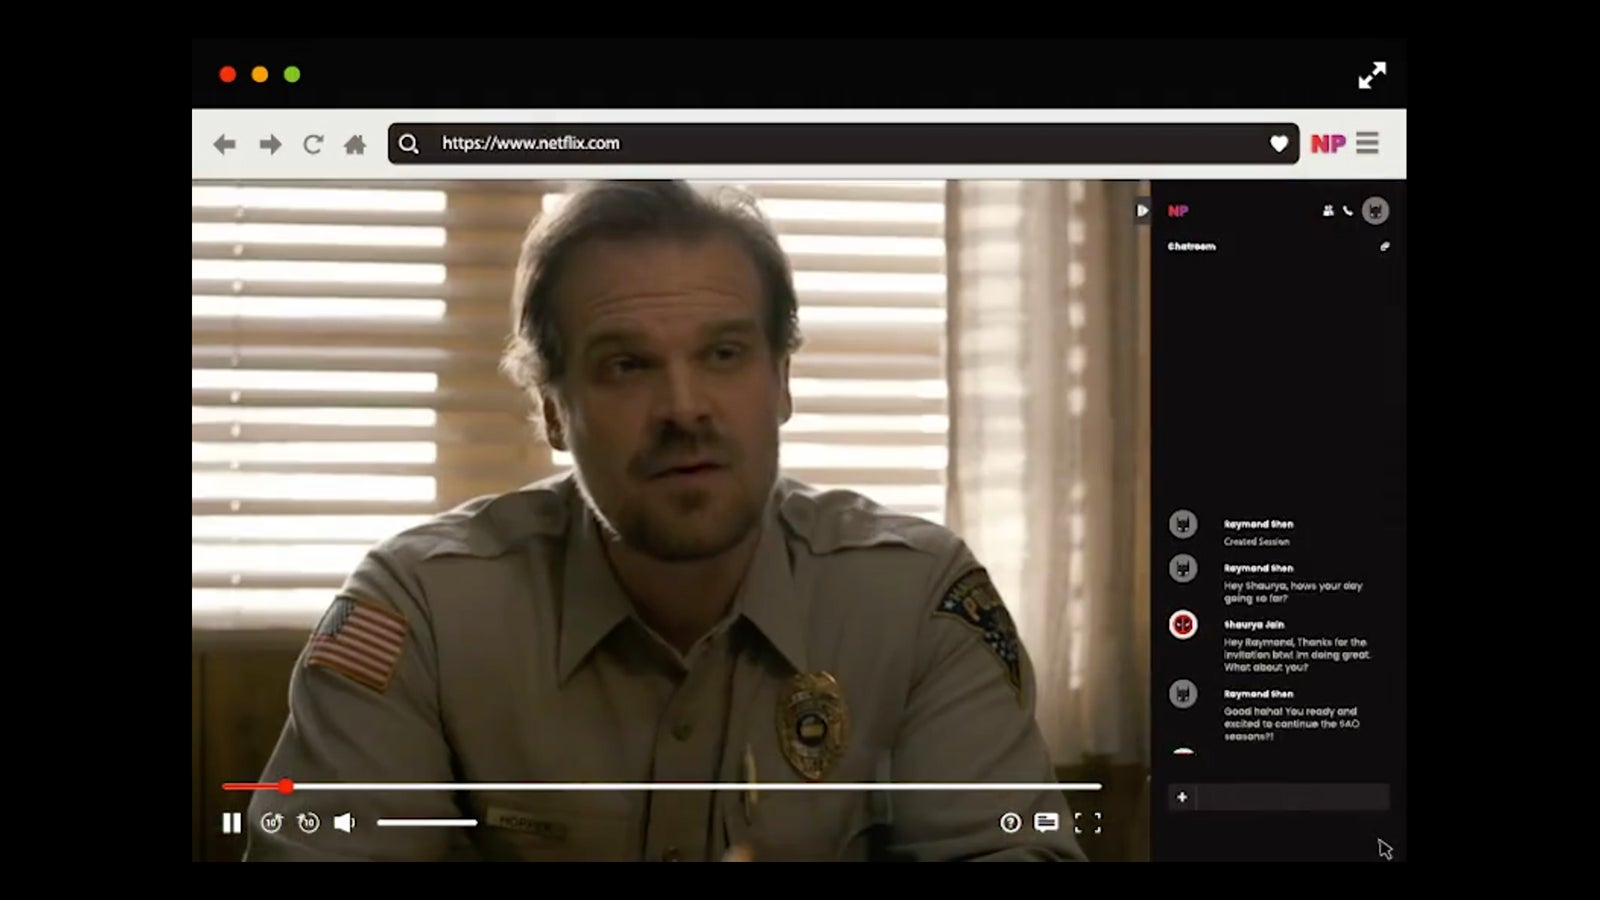Collapse the chat sidebar with the arrow
The image size is (1600, 900).
(1142, 211)
